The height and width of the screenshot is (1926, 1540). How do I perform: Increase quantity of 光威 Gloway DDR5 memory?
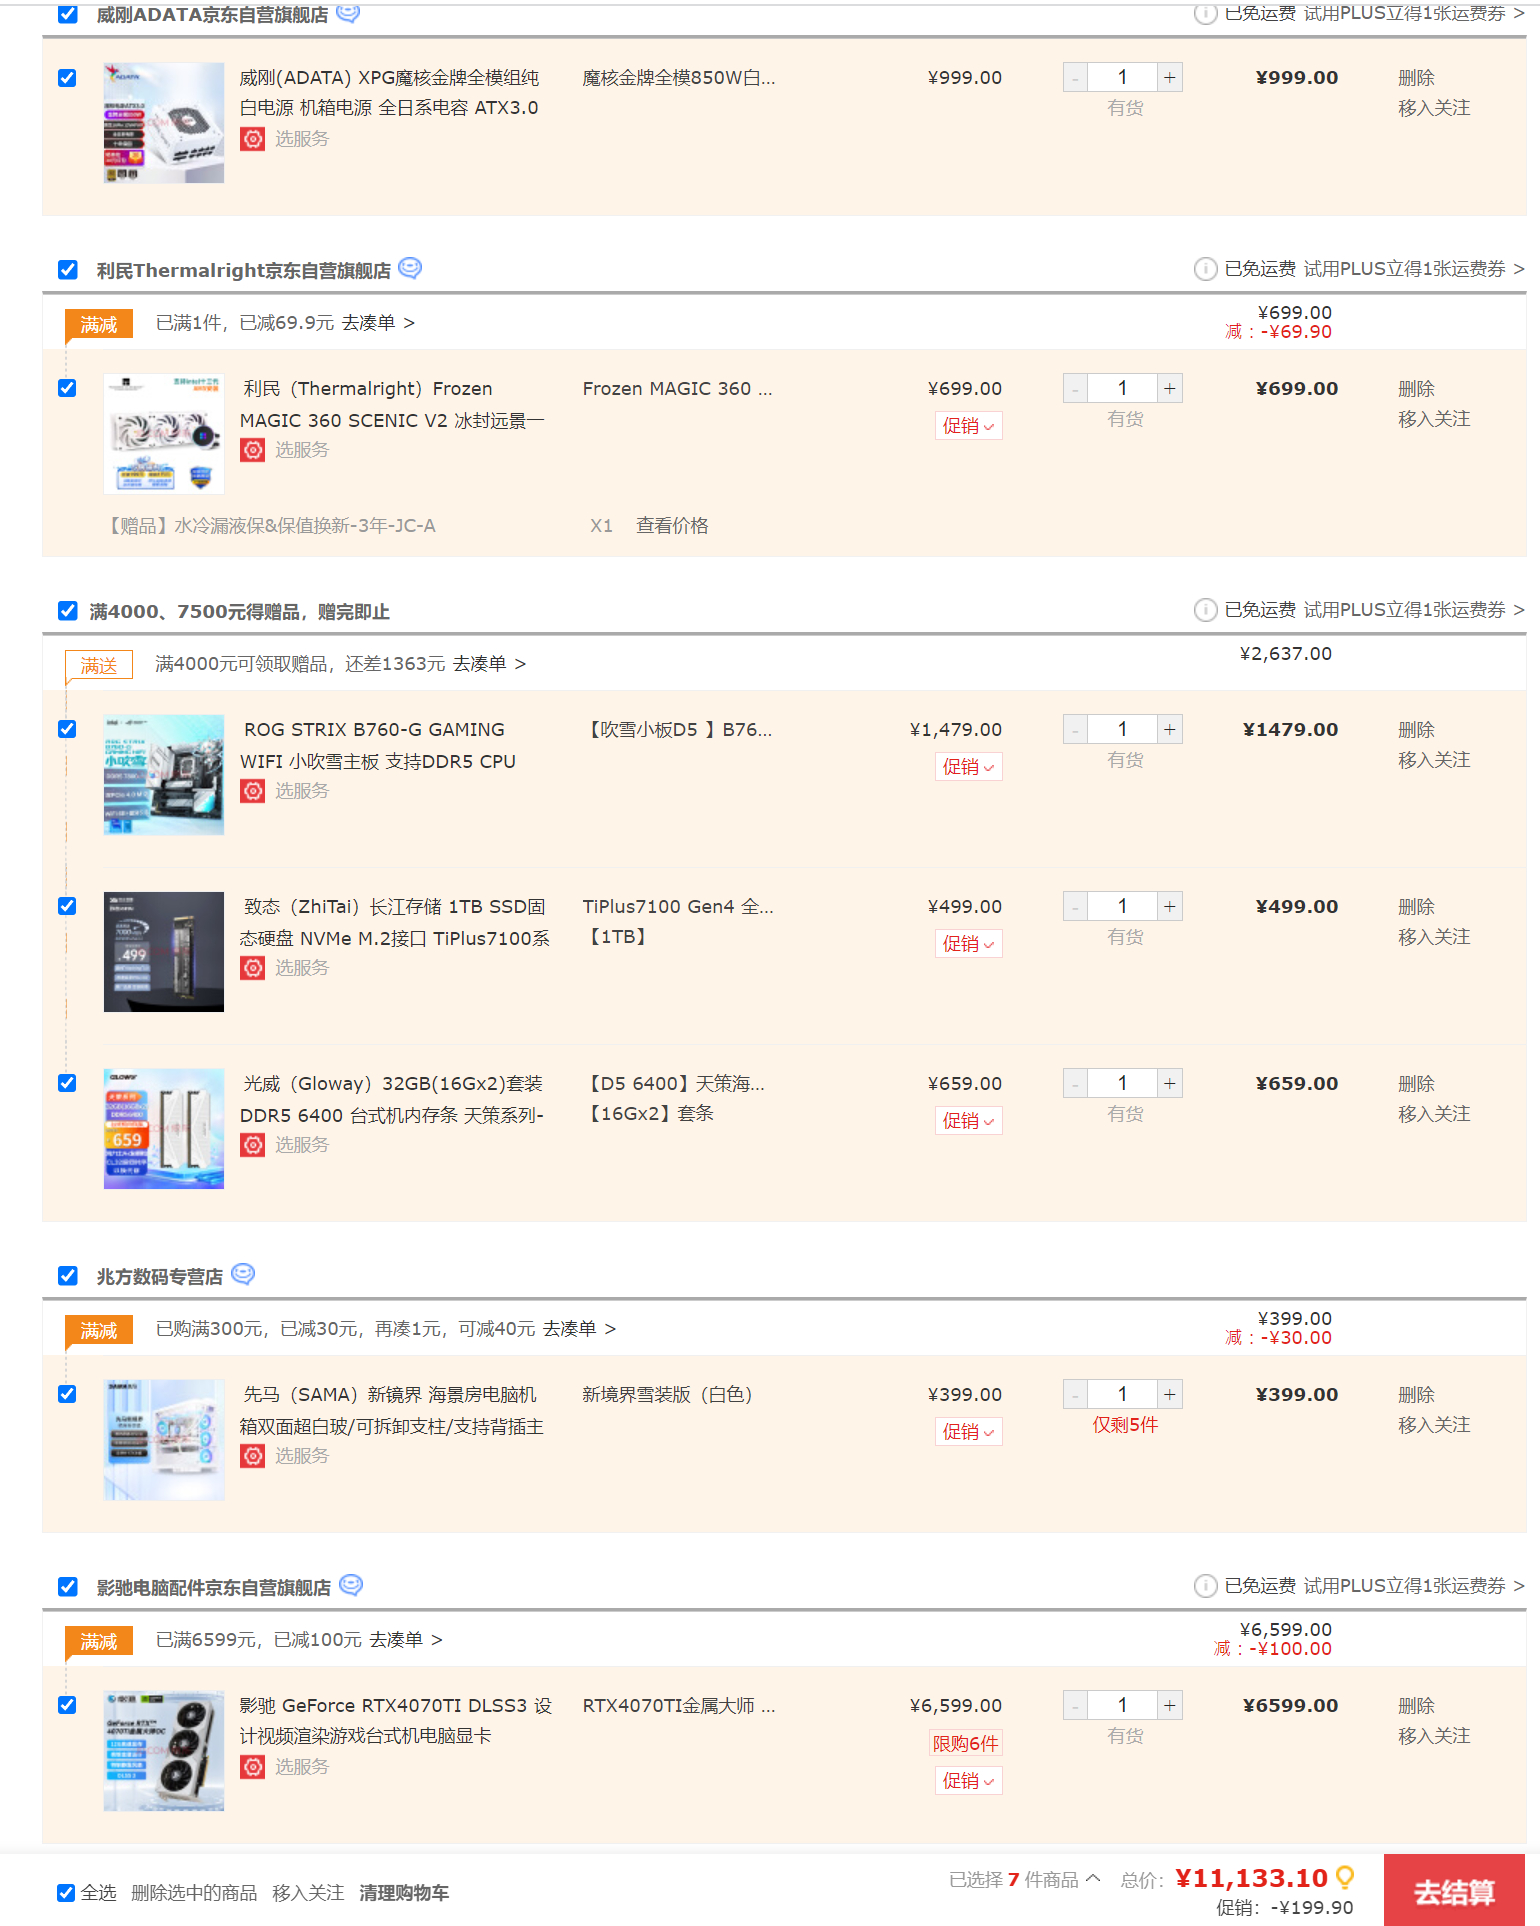(x=1170, y=1084)
